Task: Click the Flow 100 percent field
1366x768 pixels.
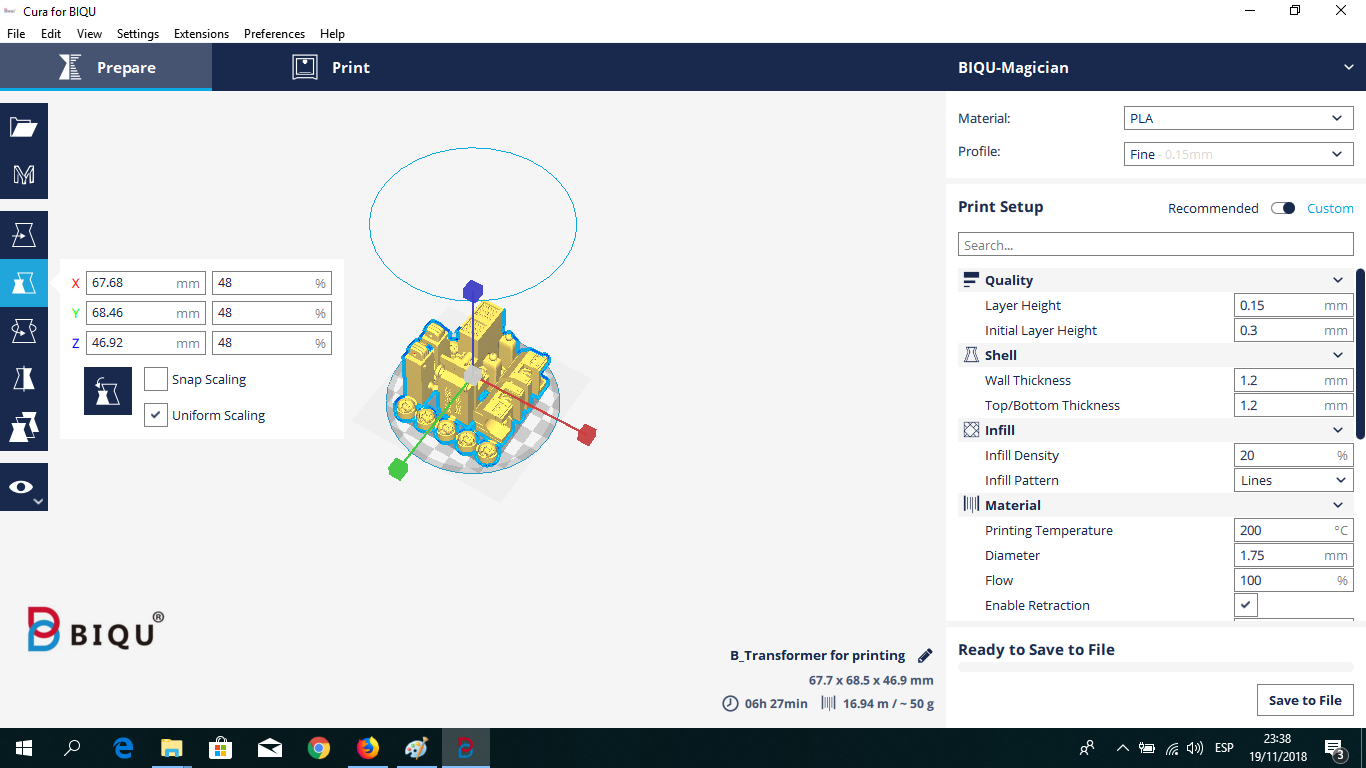Action: 1294,580
